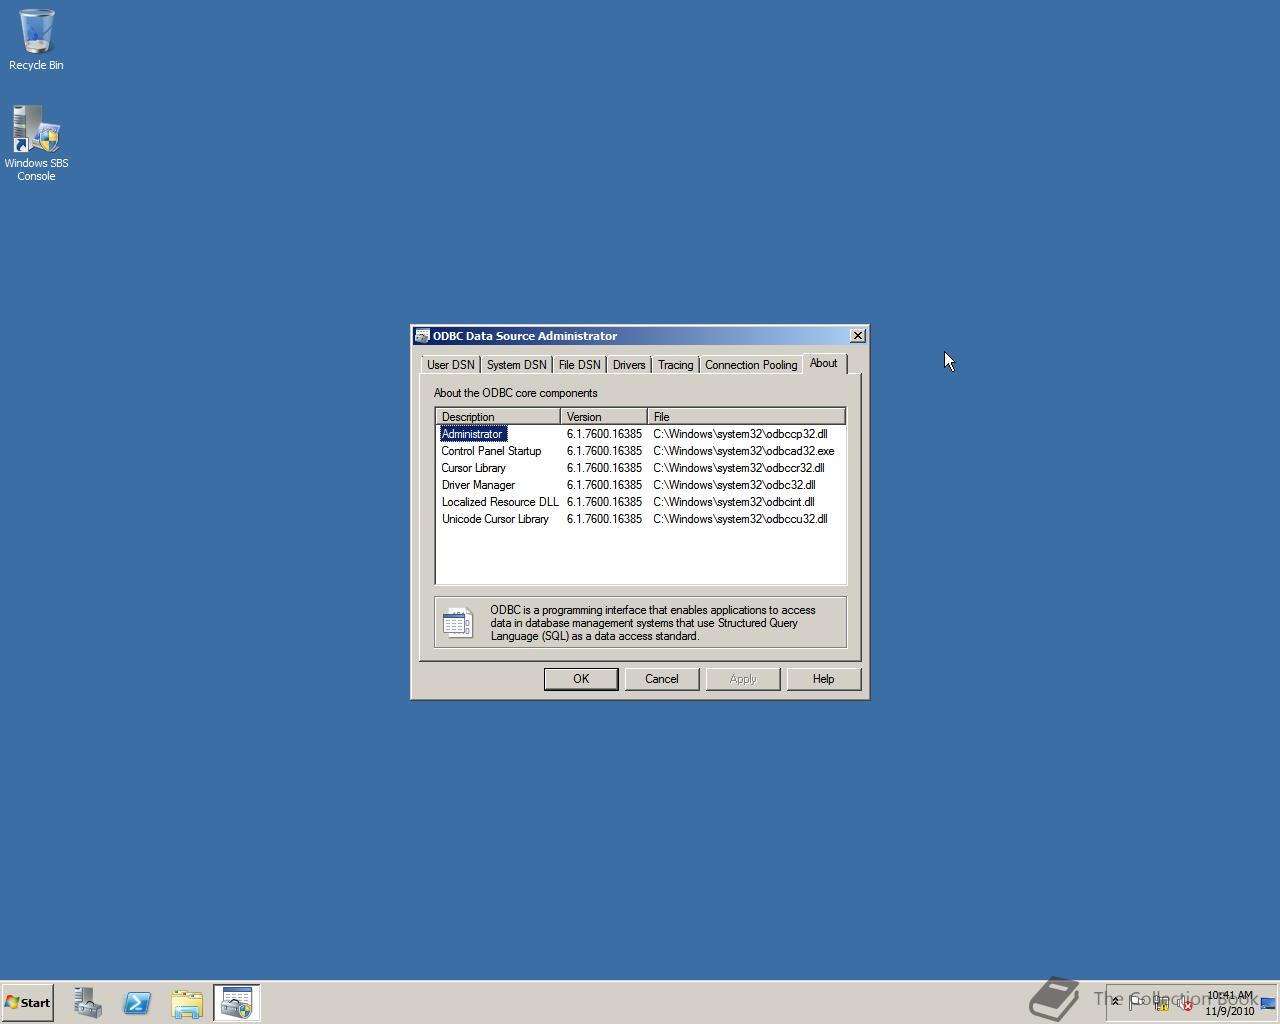
Task: Click the odbcad32.exe file path
Action: coord(743,451)
